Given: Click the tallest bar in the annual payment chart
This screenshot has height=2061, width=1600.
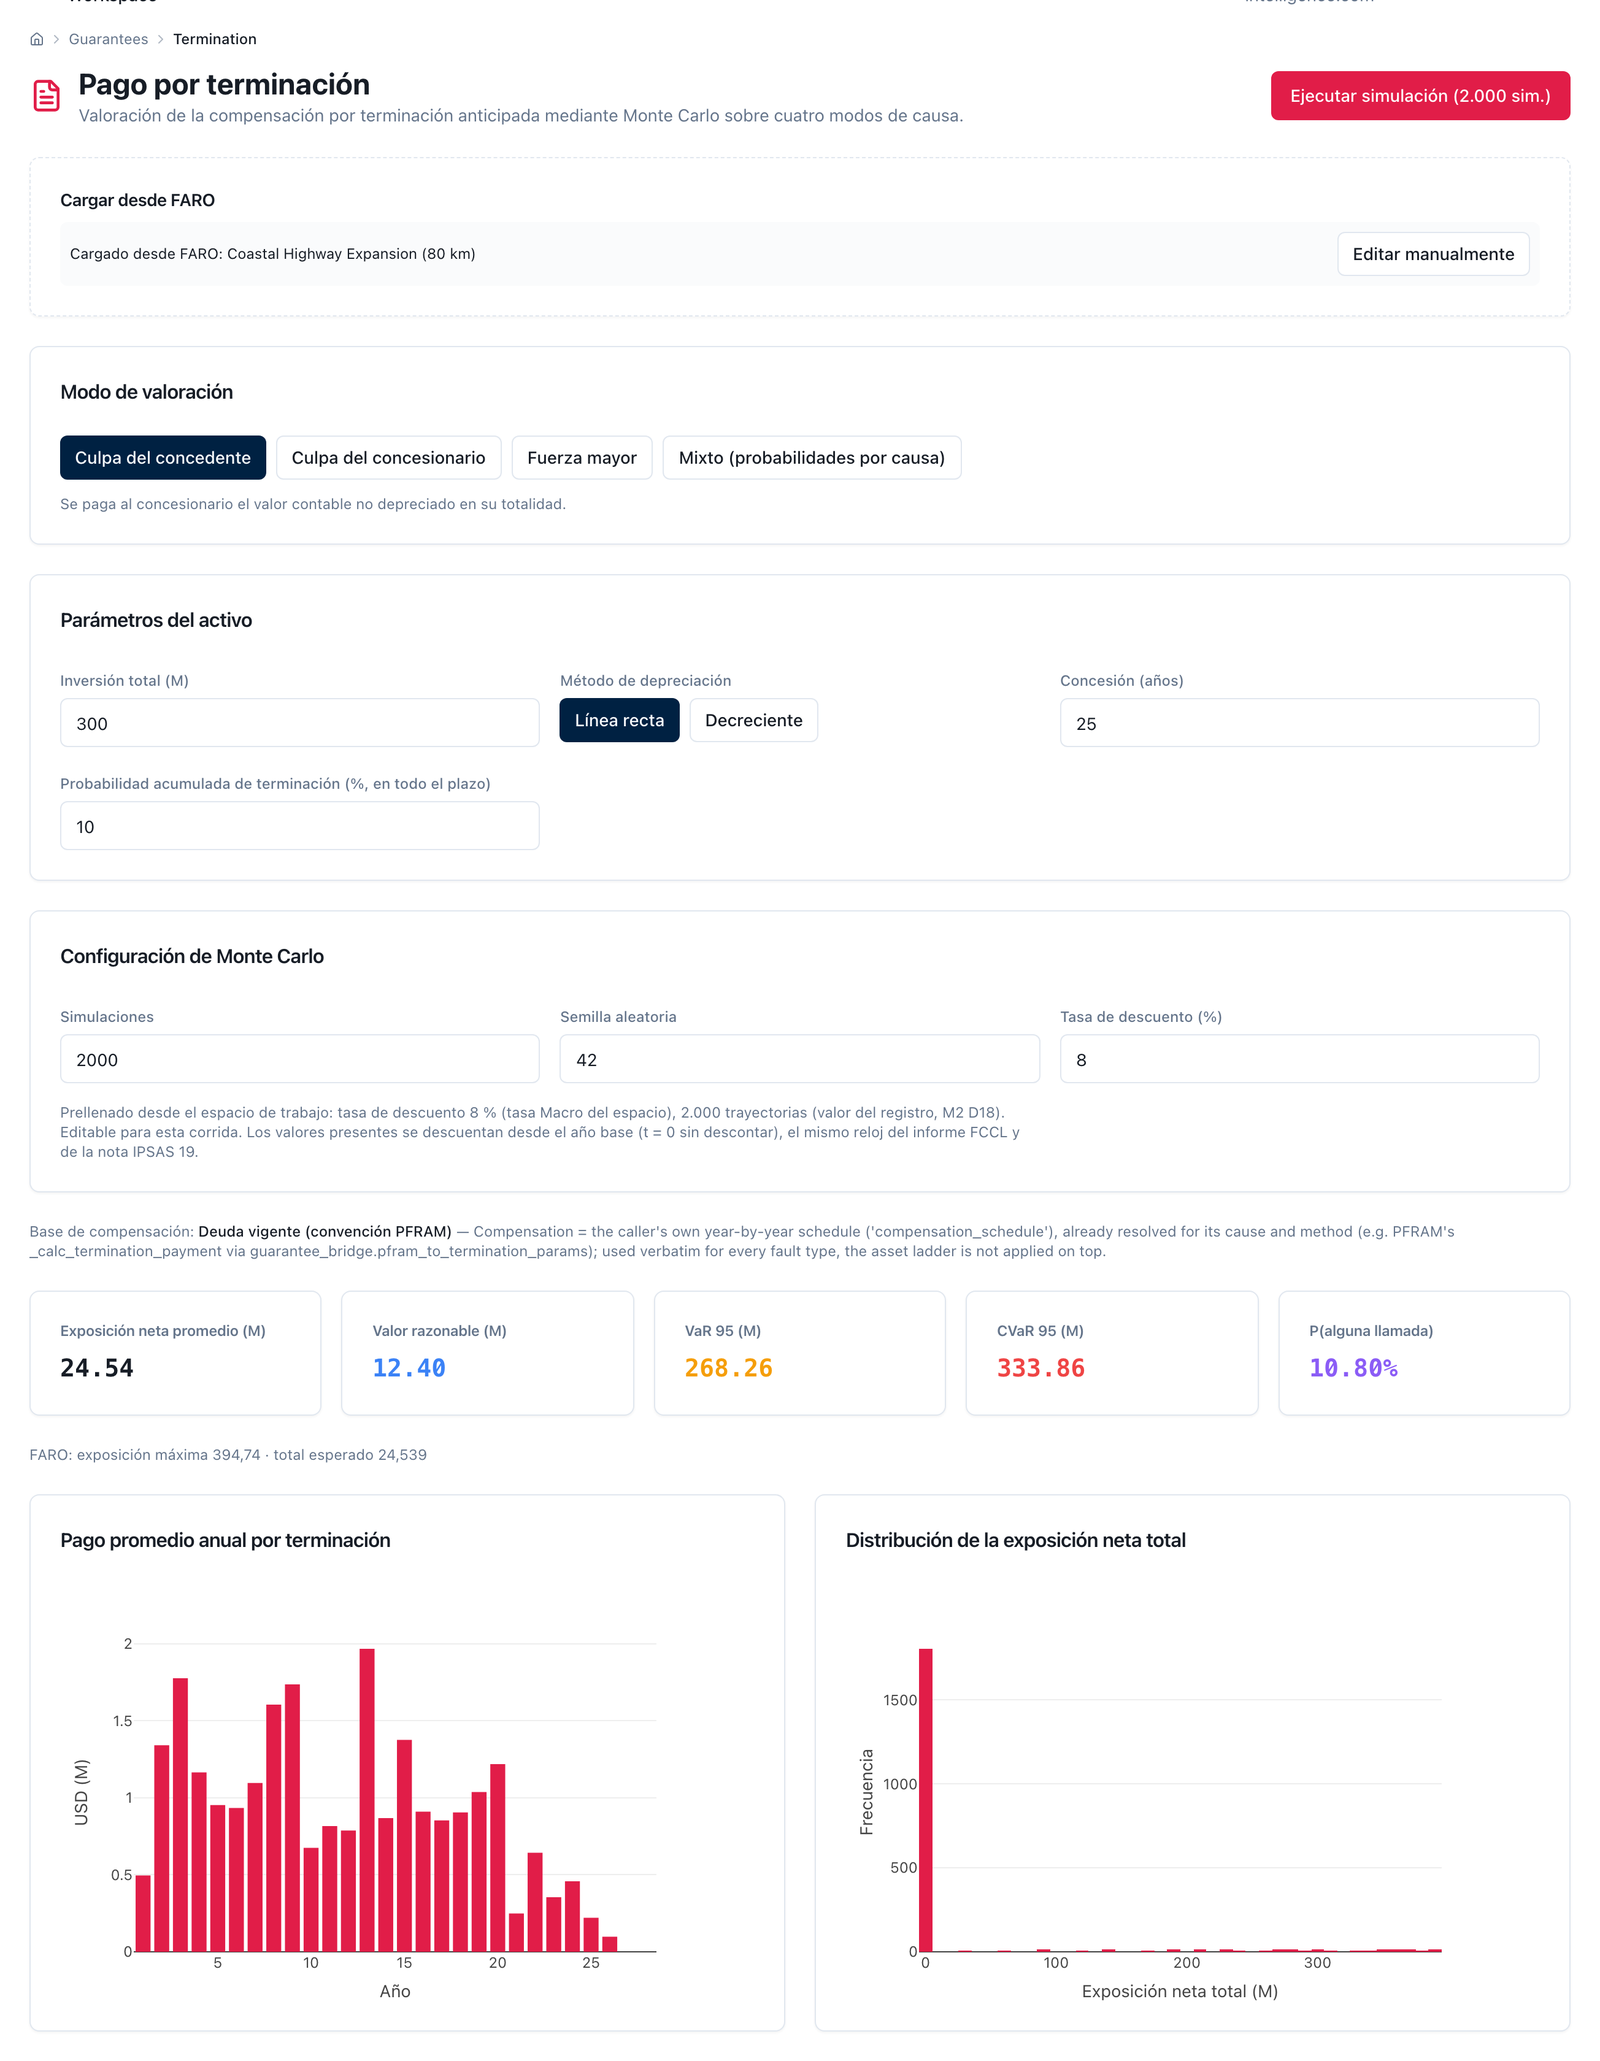Looking at the screenshot, I should point(367,1800).
